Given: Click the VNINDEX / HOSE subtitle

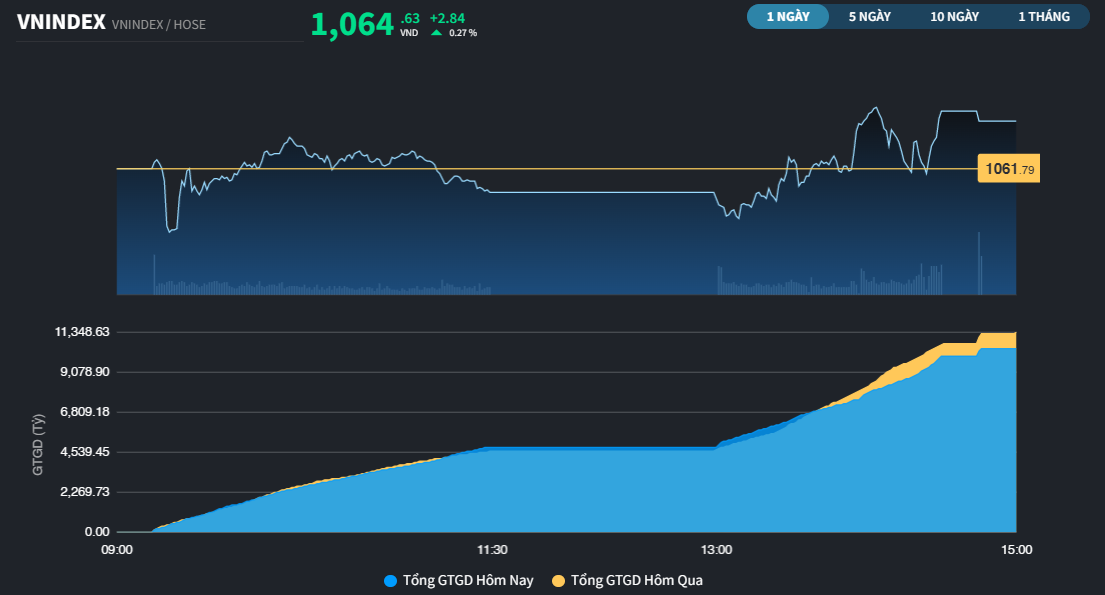Looking at the screenshot, I should [159, 24].
